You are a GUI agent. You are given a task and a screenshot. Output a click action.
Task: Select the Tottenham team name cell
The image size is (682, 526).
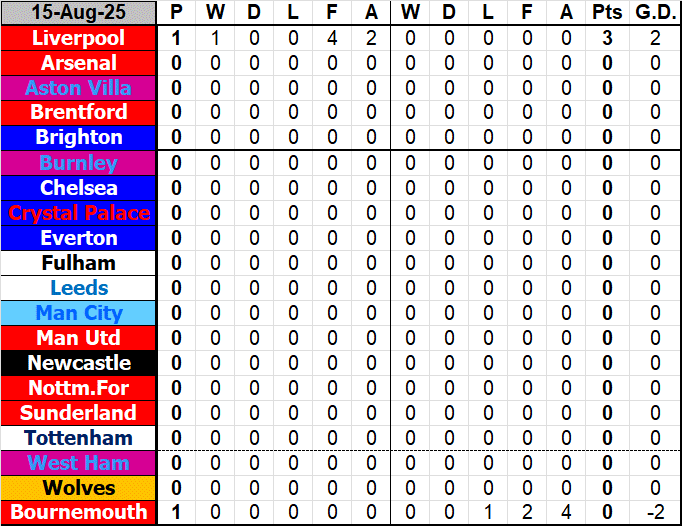[x=79, y=438]
